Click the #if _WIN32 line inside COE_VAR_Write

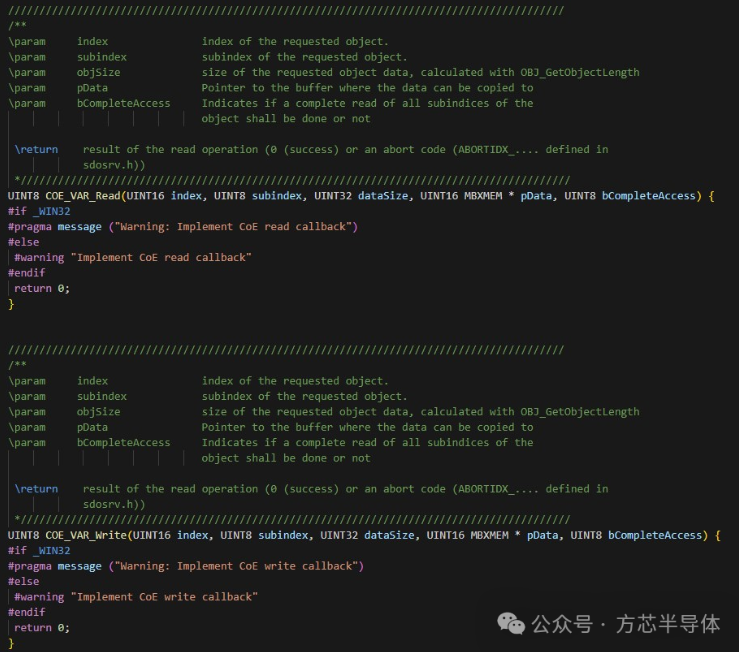tap(39, 551)
